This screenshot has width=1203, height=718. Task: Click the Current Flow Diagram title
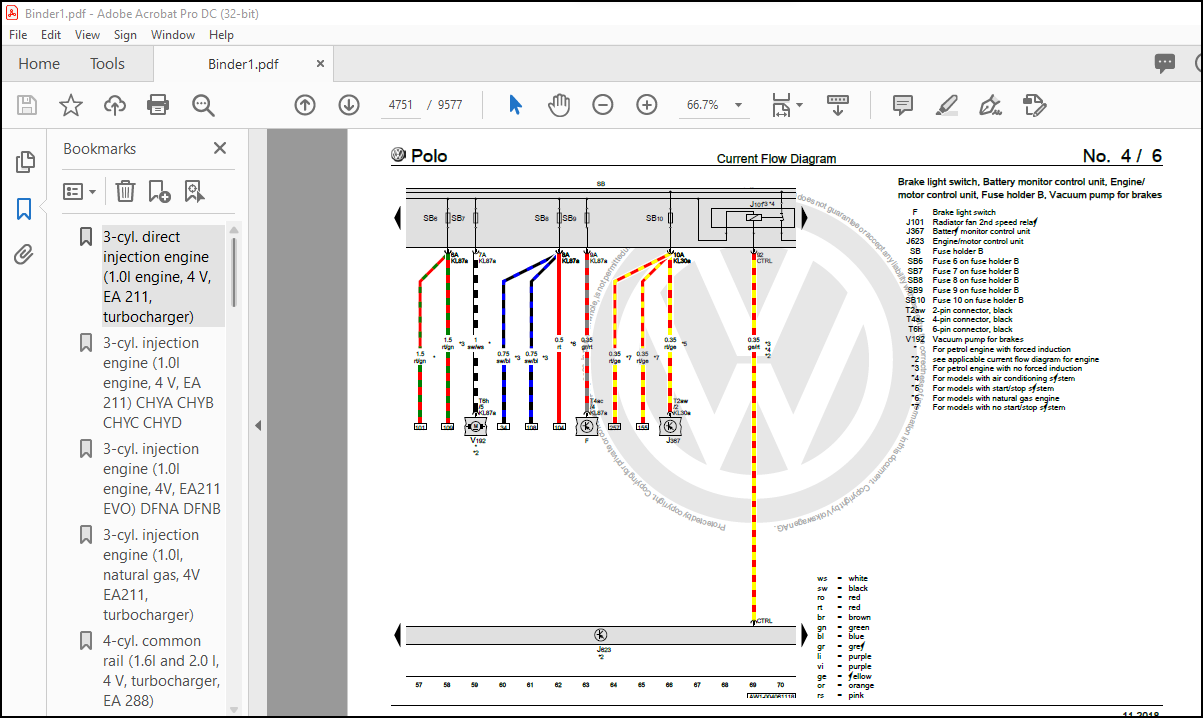tap(776, 159)
